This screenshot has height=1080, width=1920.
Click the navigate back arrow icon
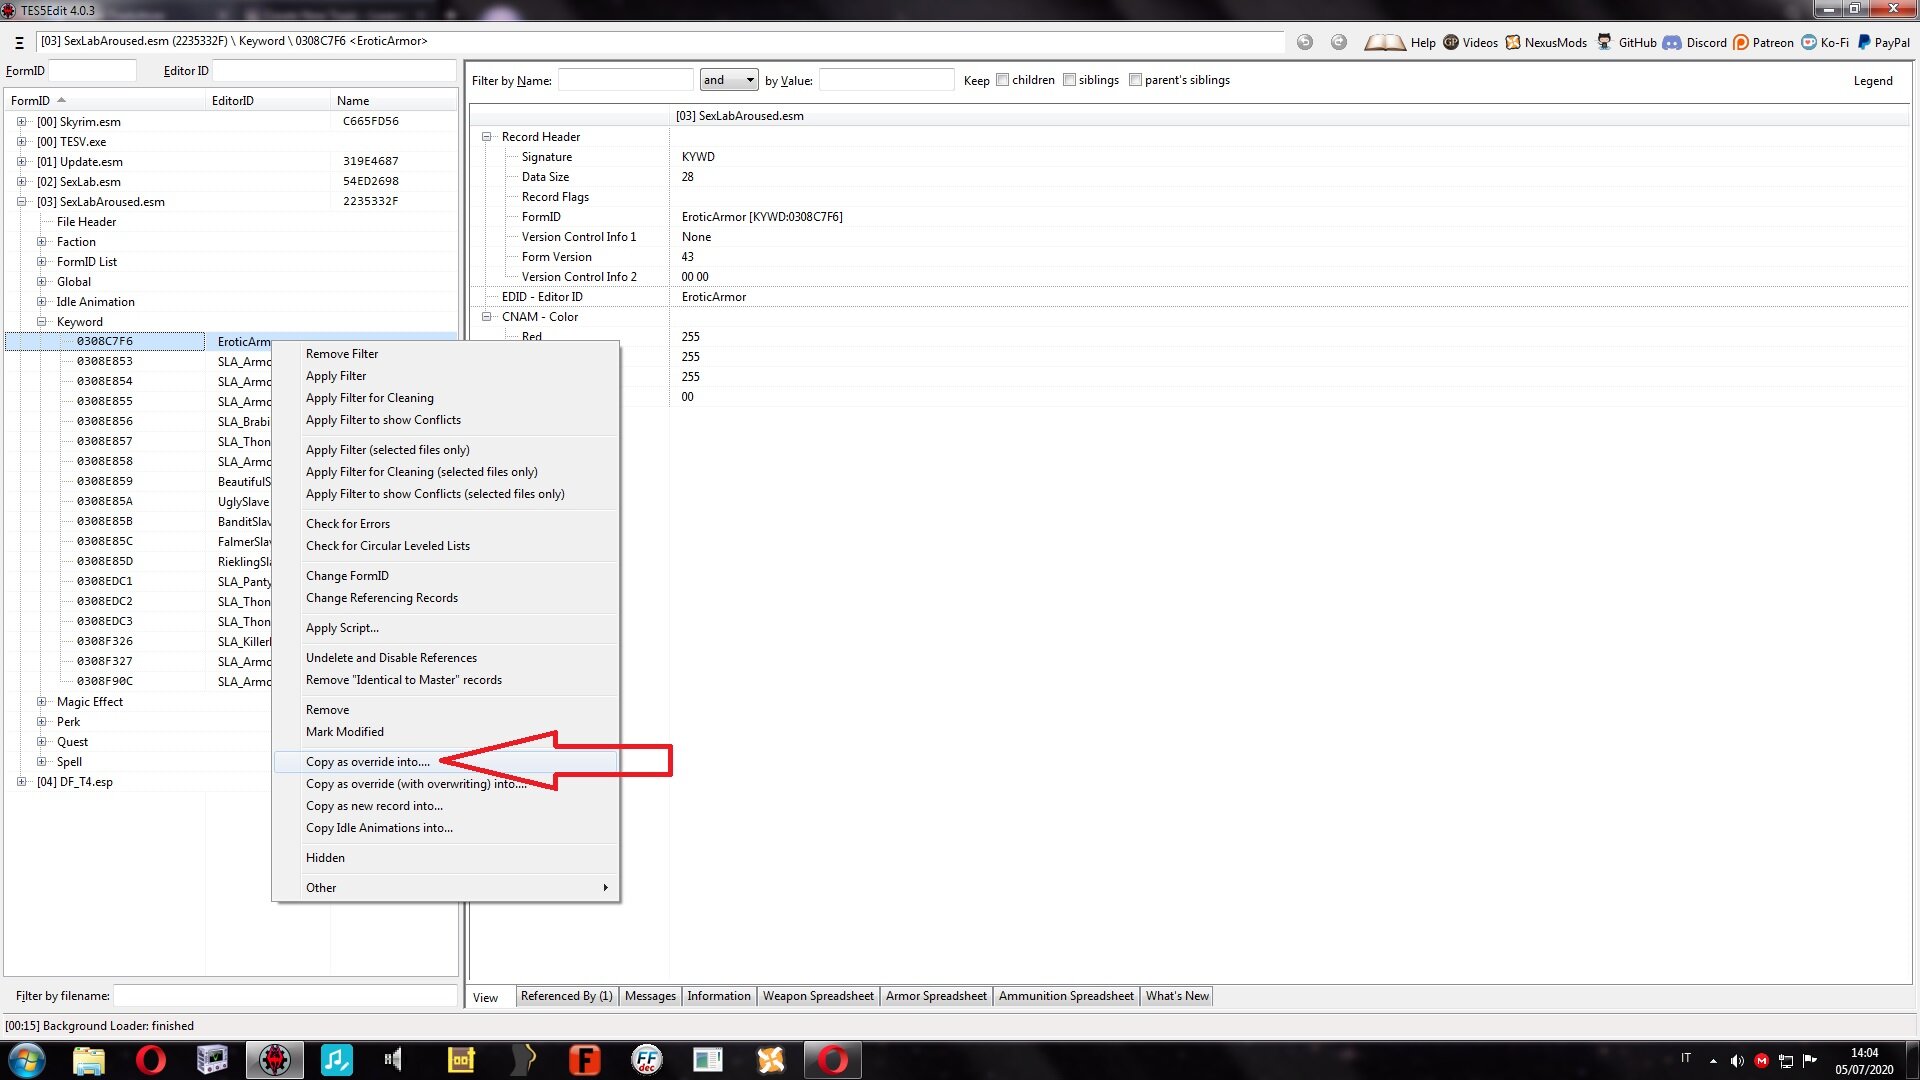(1305, 42)
